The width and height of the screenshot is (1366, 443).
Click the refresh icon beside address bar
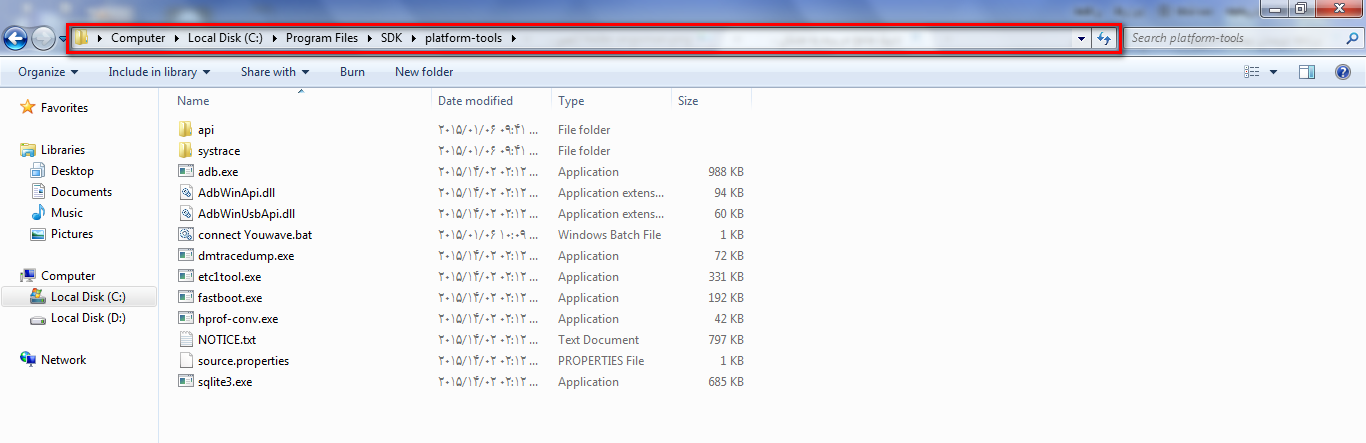pyautogui.click(x=1104, y=39)
